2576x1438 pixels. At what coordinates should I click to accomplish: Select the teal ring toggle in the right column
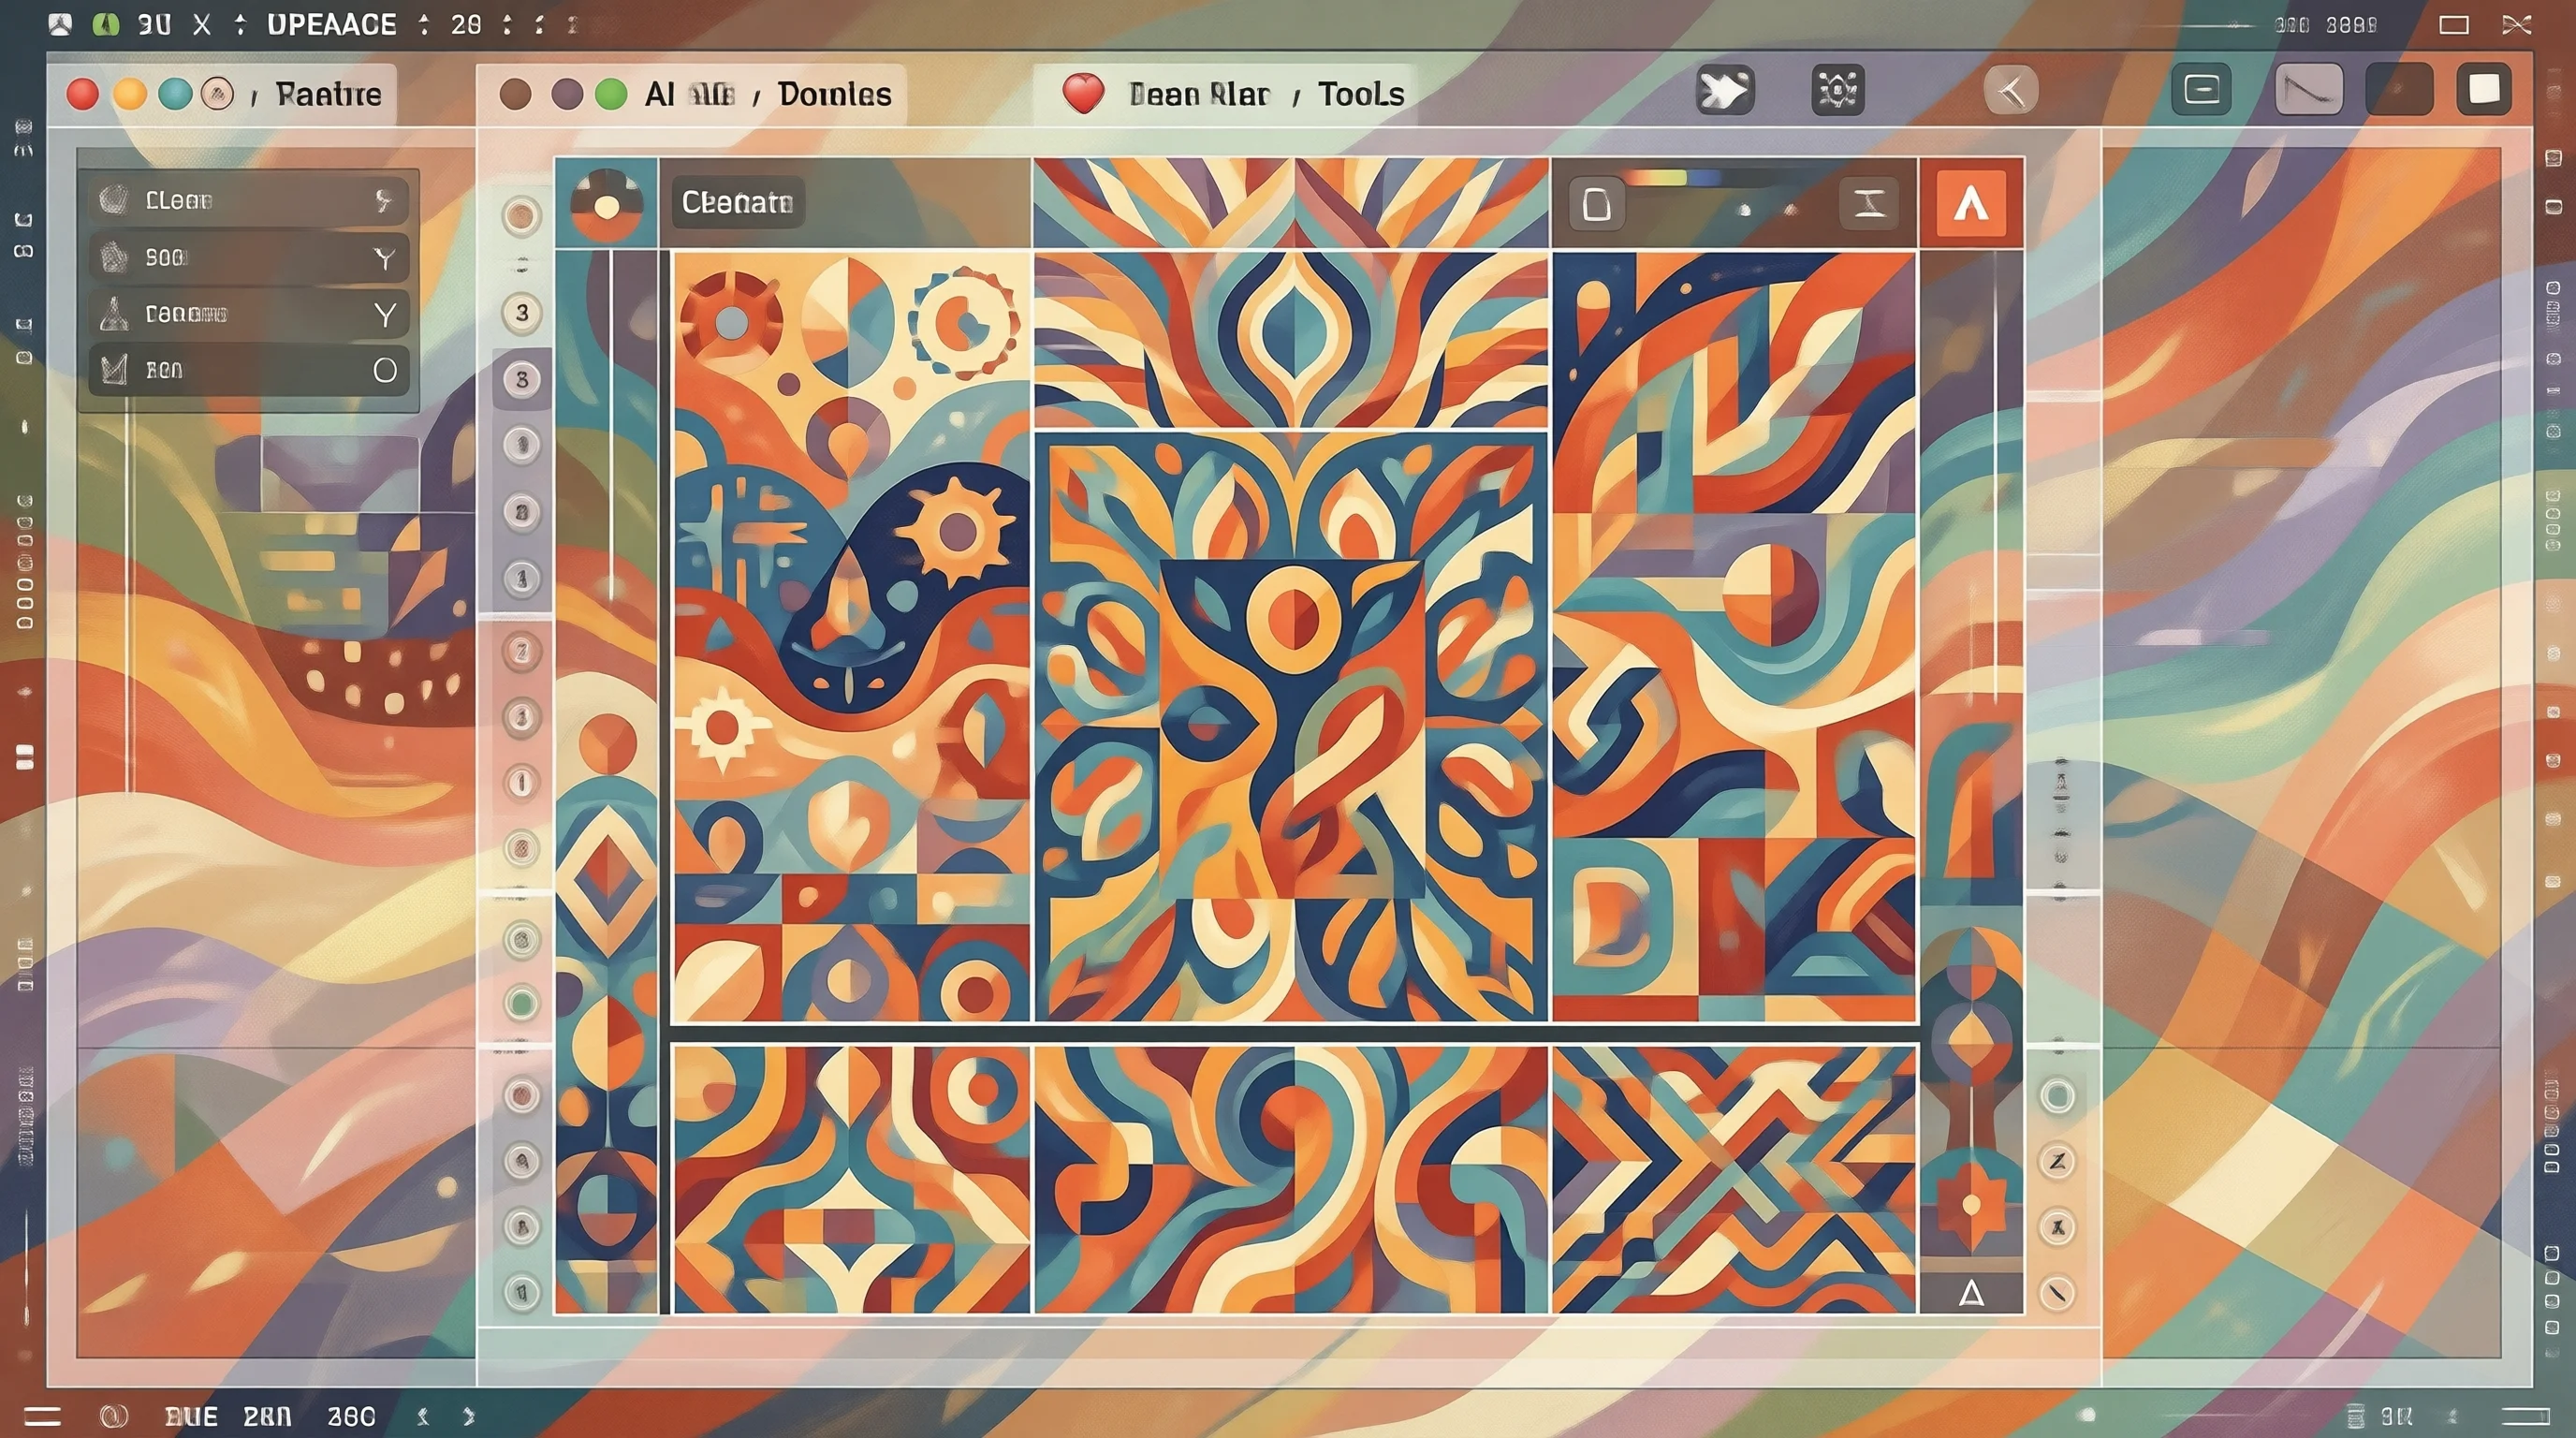coord(2057,1096)
